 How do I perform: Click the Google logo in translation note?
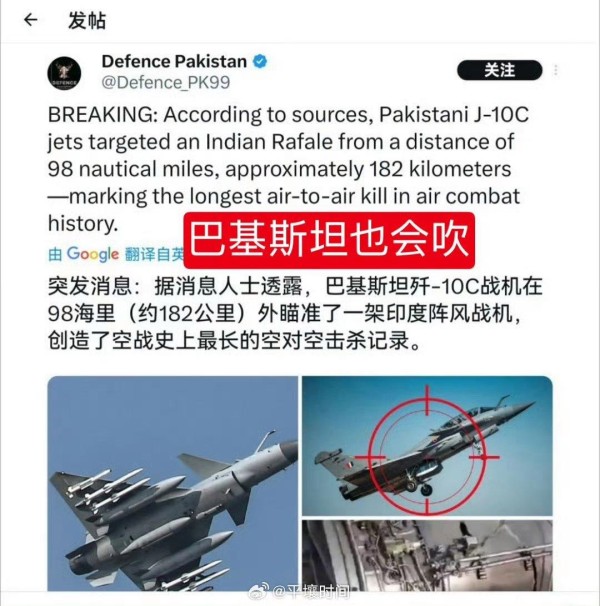coord(92,254)
